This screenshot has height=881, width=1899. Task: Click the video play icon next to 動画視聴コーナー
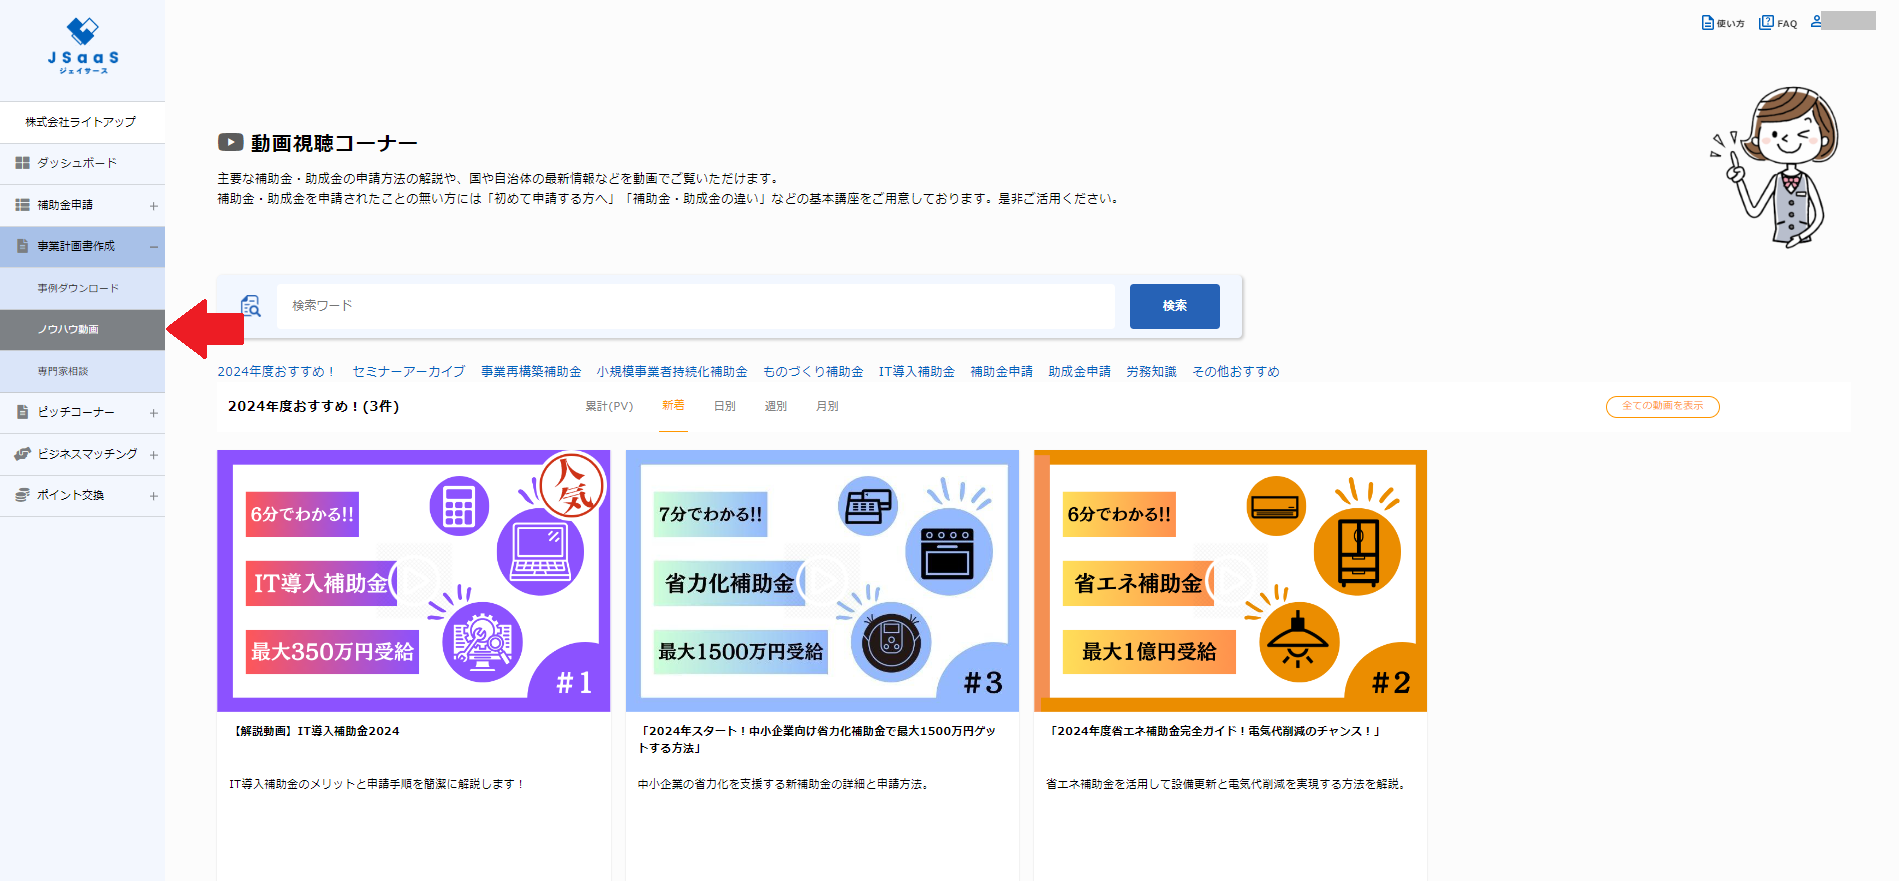click(231, 143)
